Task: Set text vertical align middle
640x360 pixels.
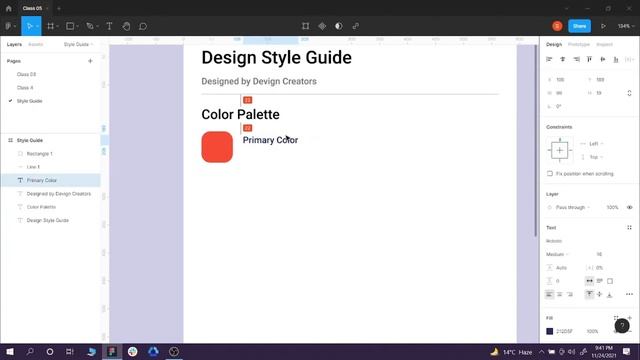Action: click(600, 294)
